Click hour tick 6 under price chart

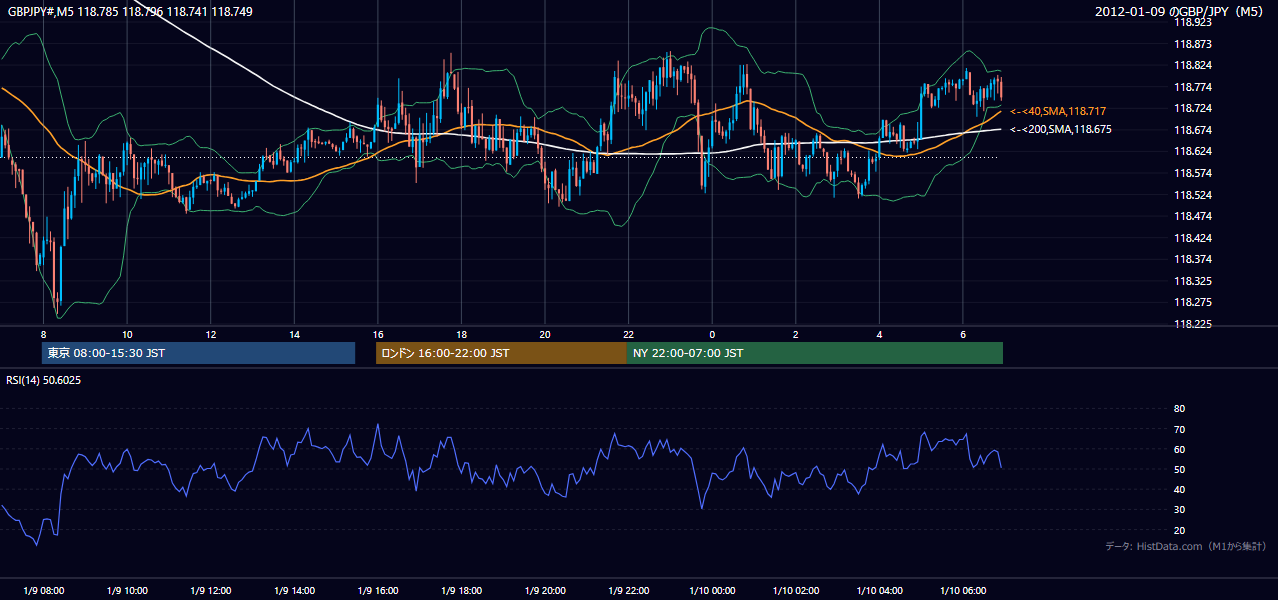click(x=963, y=334)
